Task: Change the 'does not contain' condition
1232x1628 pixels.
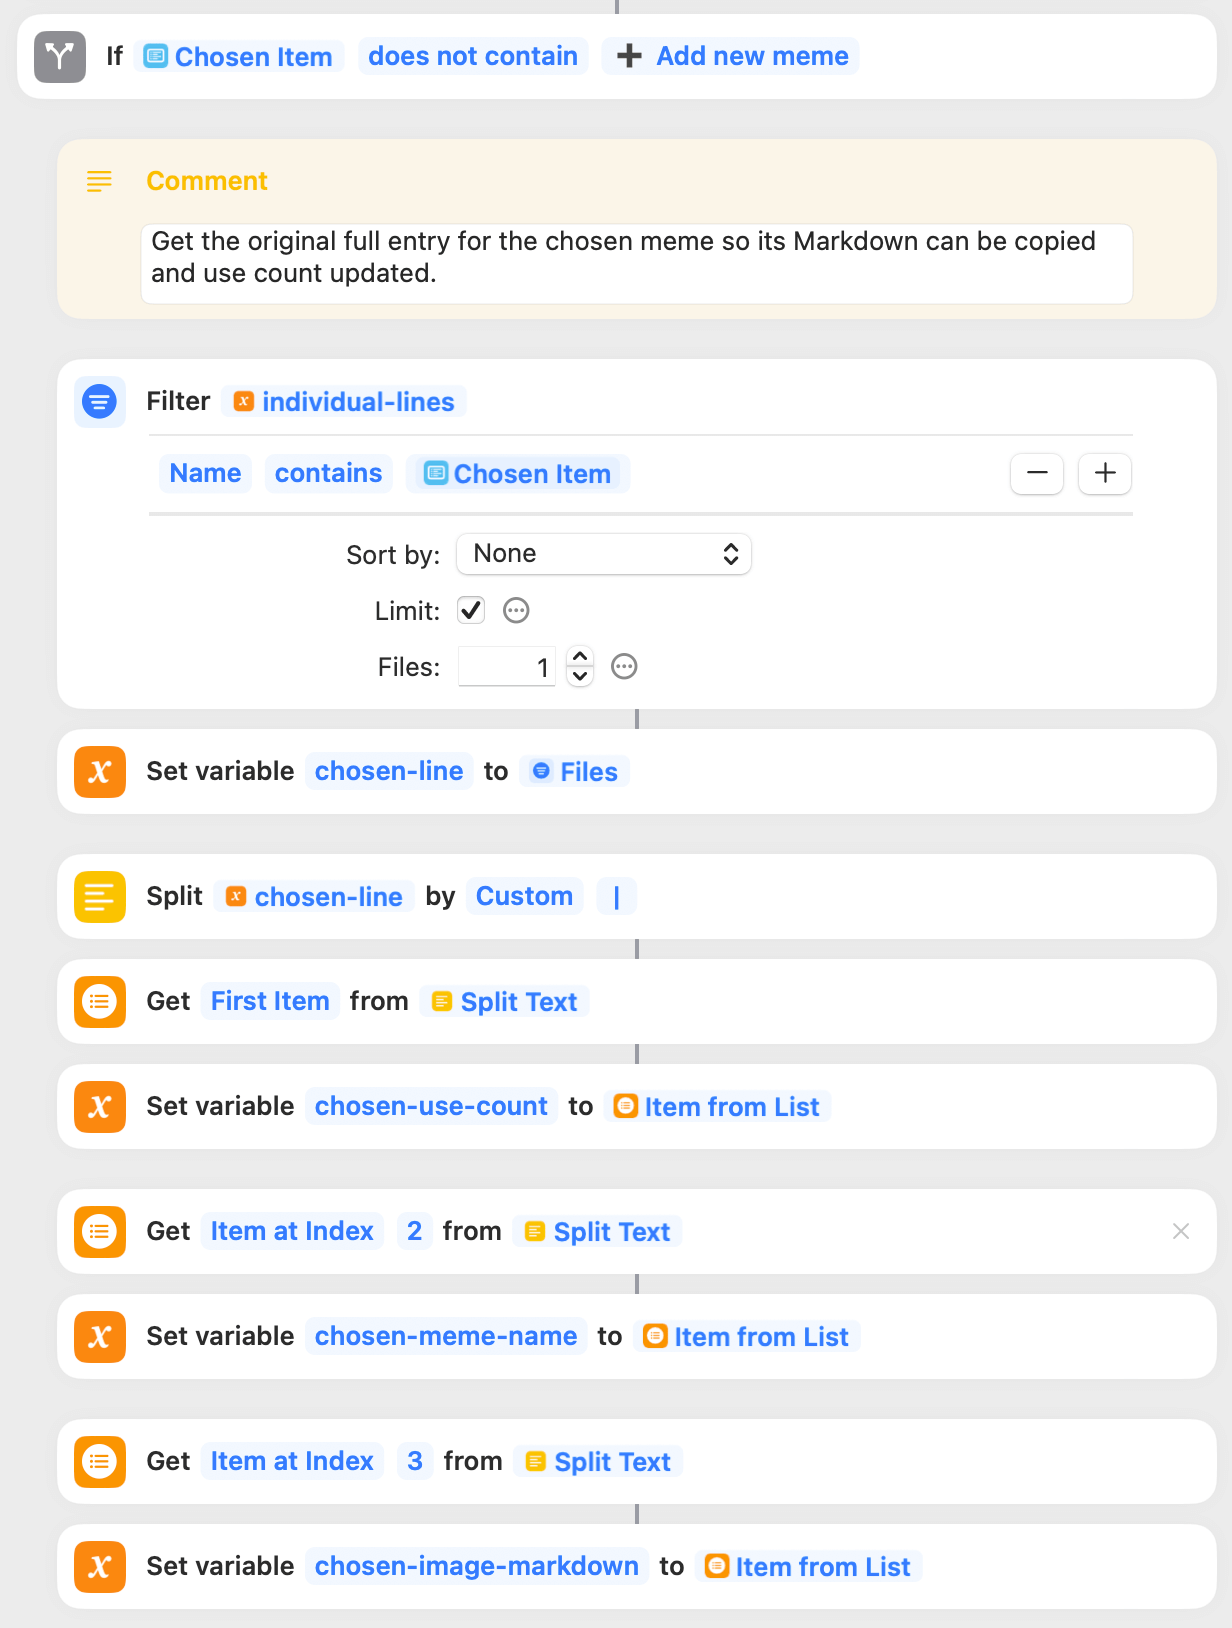Action: [x=473, y=56]
